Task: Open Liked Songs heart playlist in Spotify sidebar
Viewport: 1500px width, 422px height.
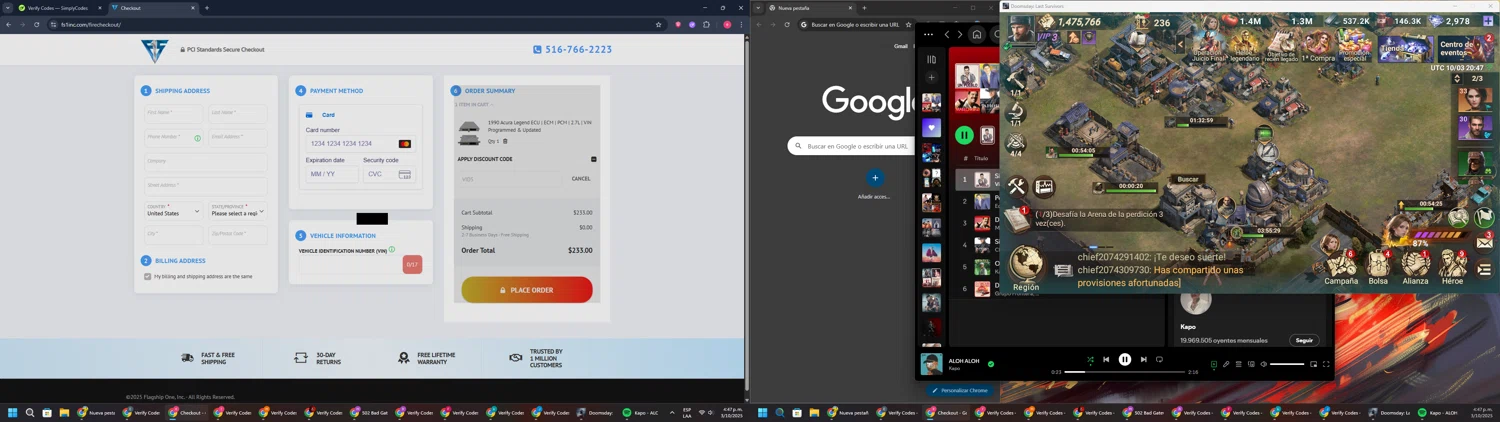Action: coord(931,127)
